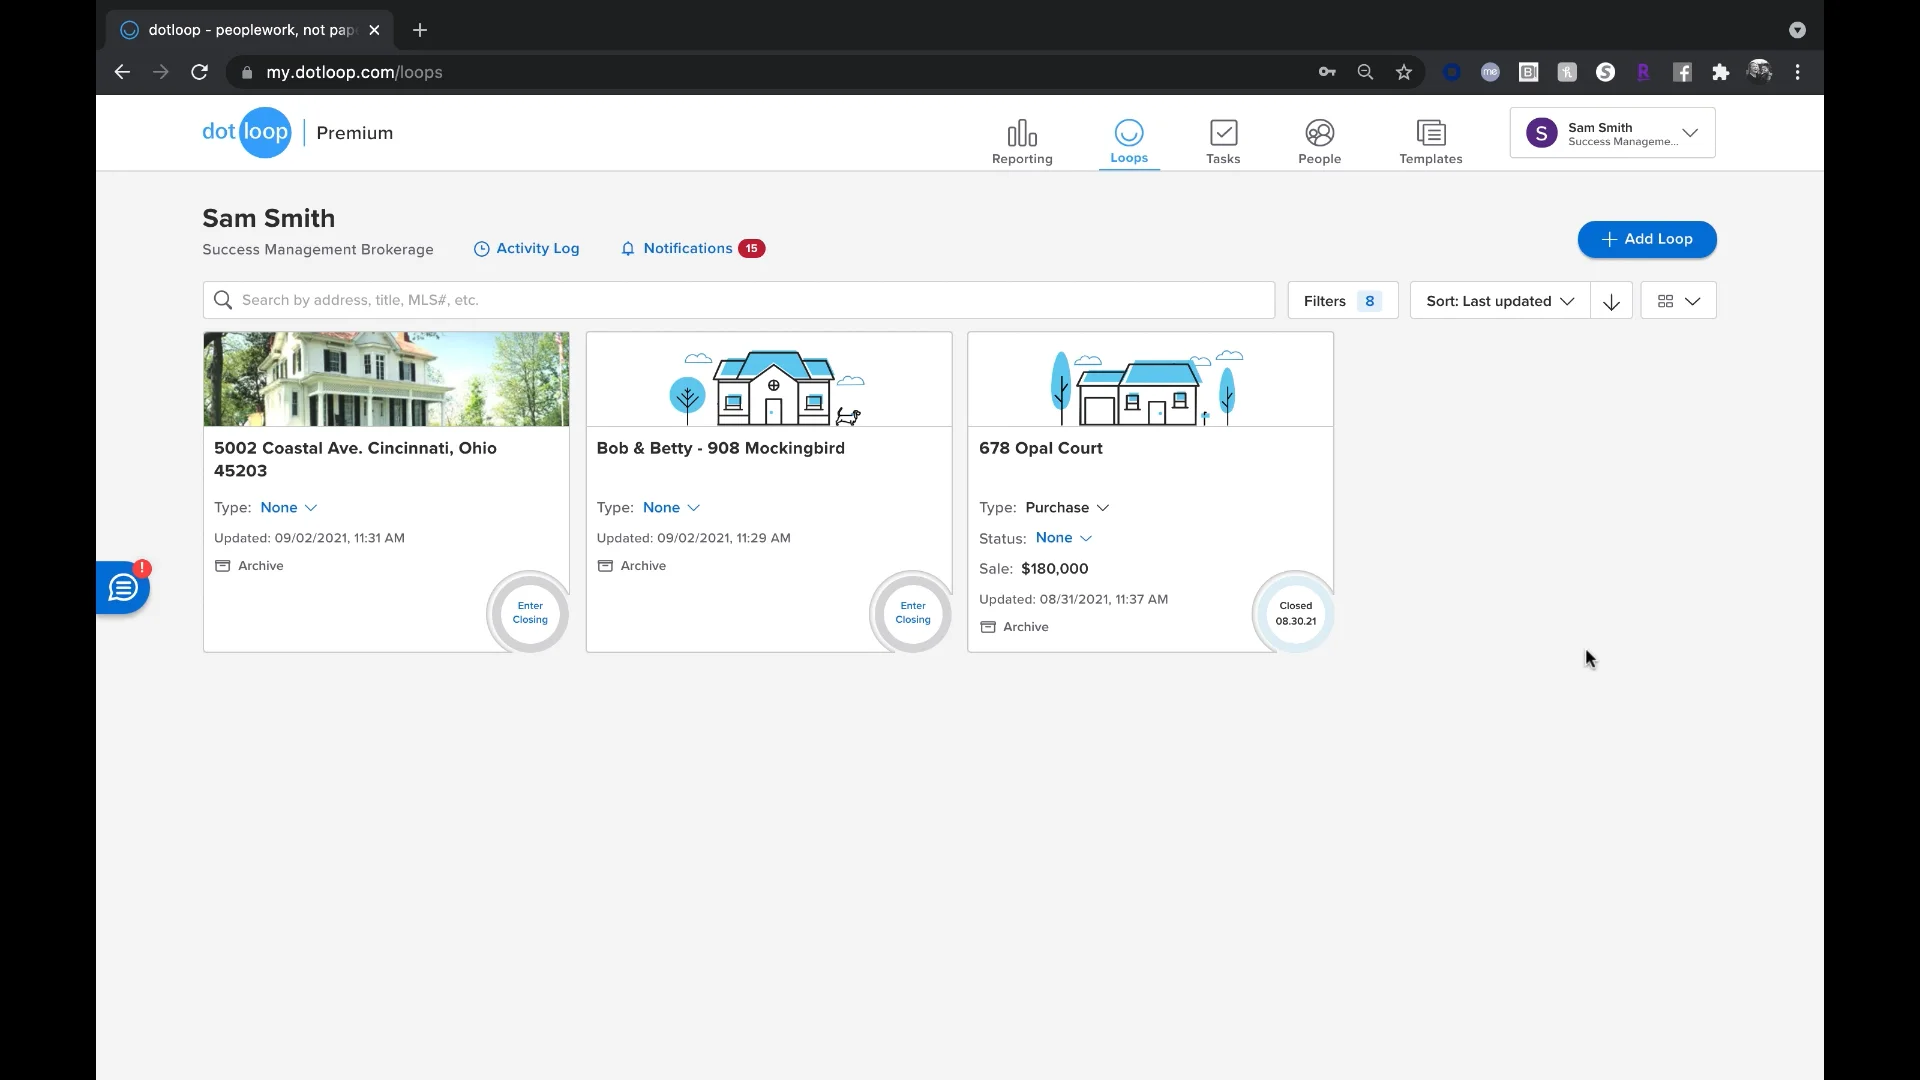Expand the grid view layout dropdown
1920x1080 pixels.
pos(1678,301)
